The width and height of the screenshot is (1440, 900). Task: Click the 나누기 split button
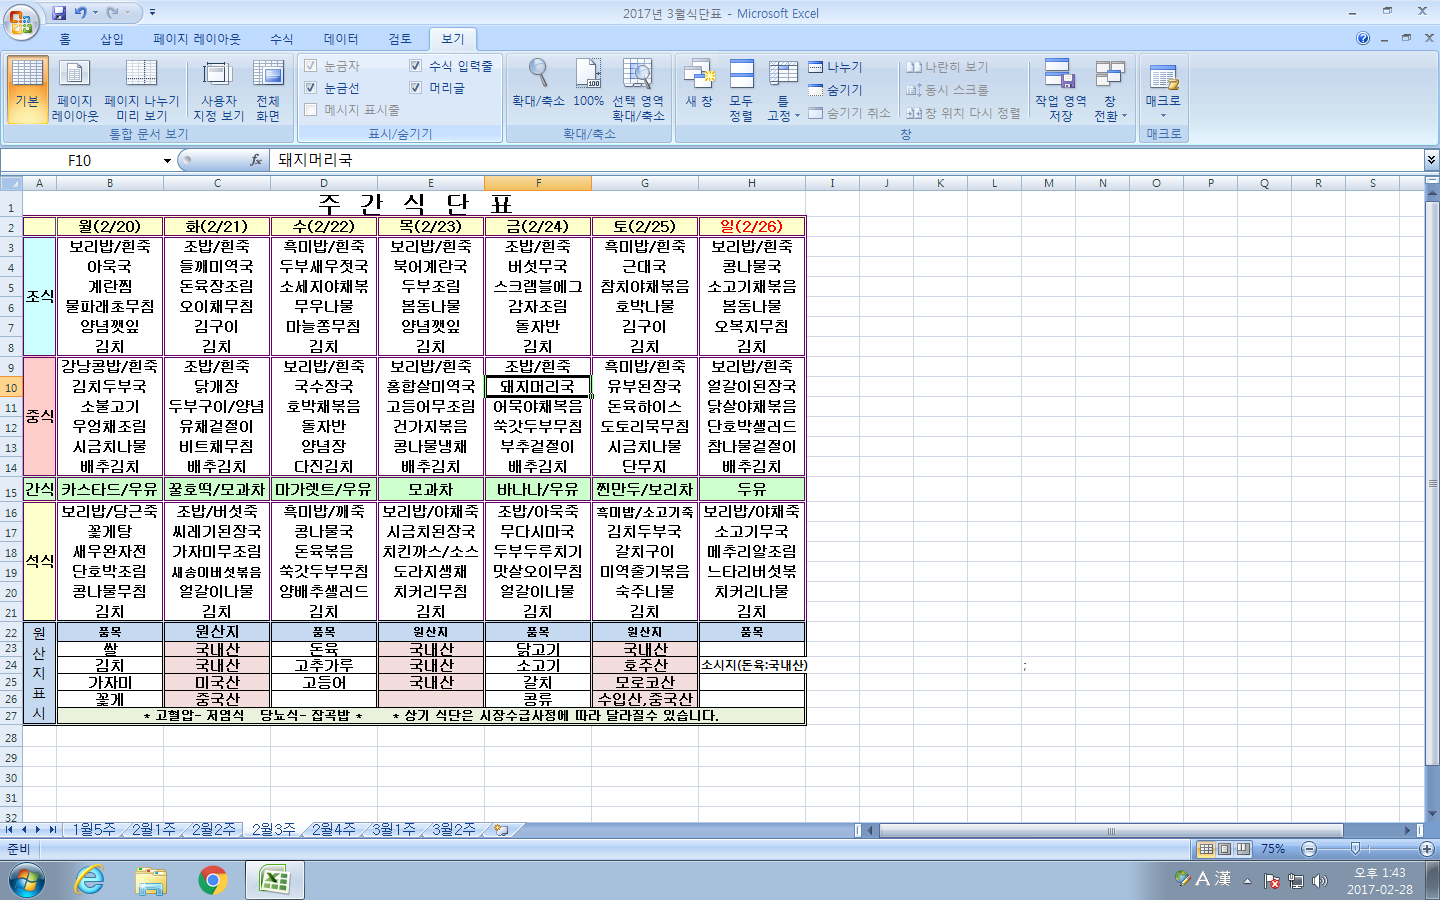coord(836,67)
